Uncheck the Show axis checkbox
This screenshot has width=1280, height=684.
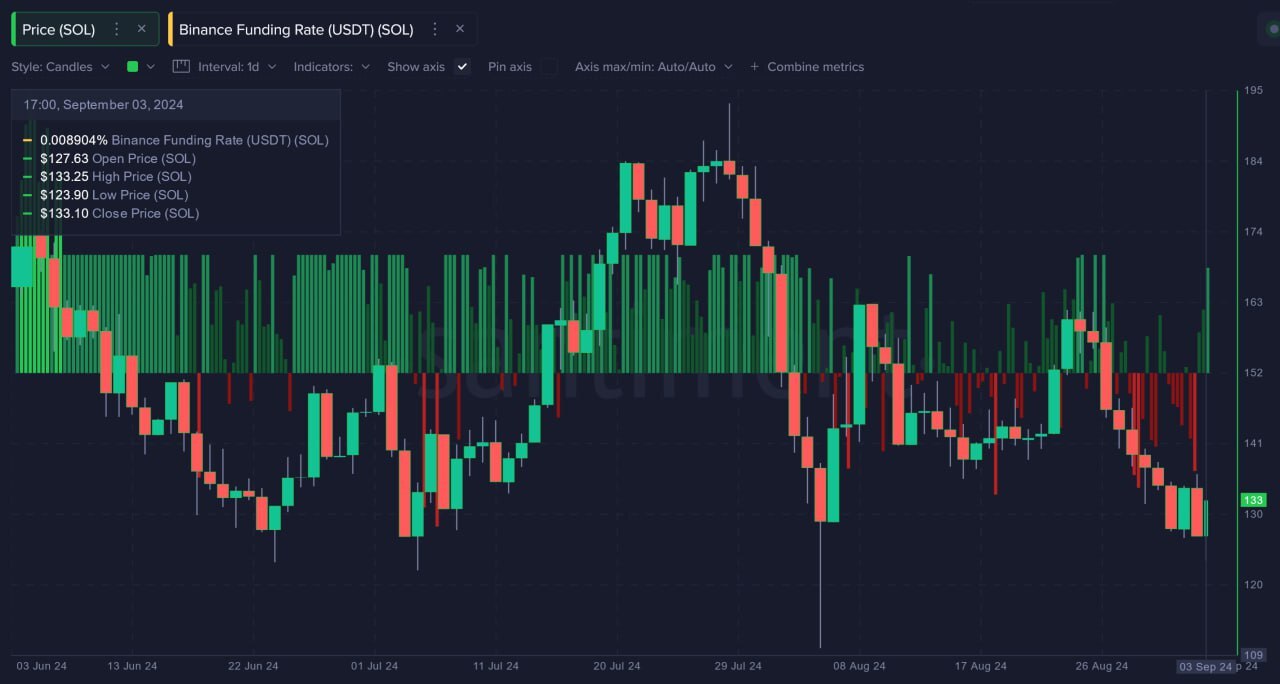461,67
